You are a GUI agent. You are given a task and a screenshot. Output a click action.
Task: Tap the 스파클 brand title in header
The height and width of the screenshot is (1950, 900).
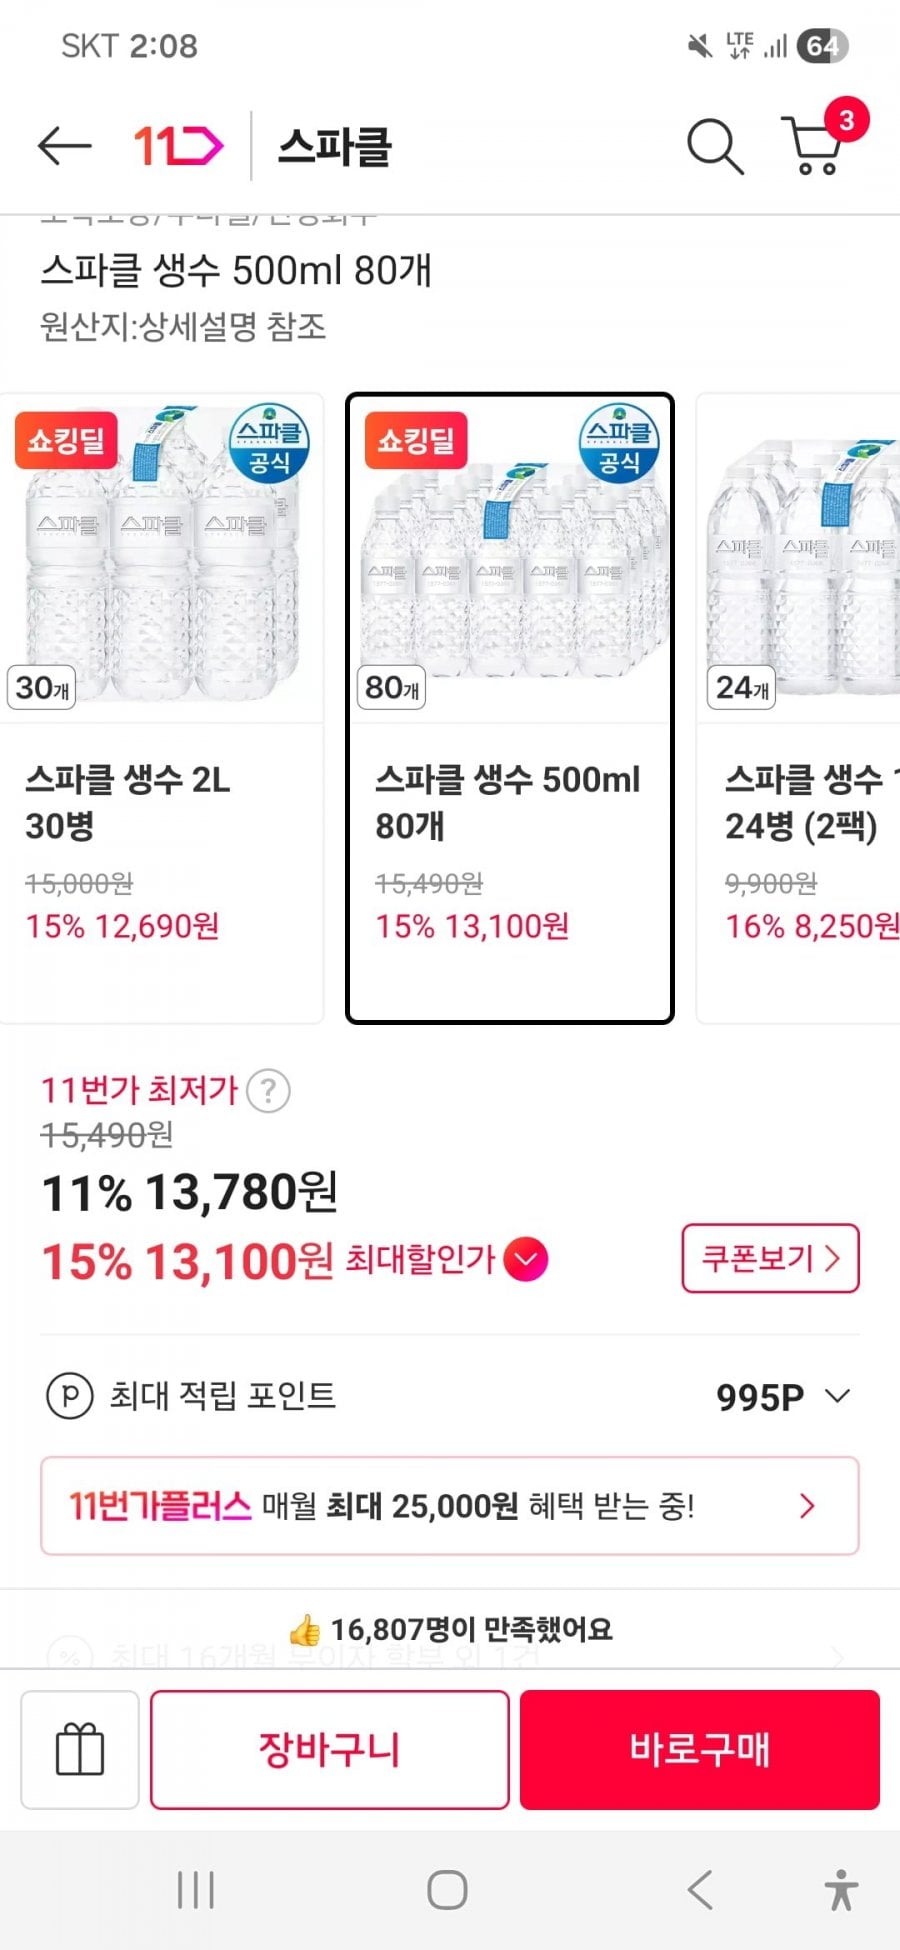point(335,146)
